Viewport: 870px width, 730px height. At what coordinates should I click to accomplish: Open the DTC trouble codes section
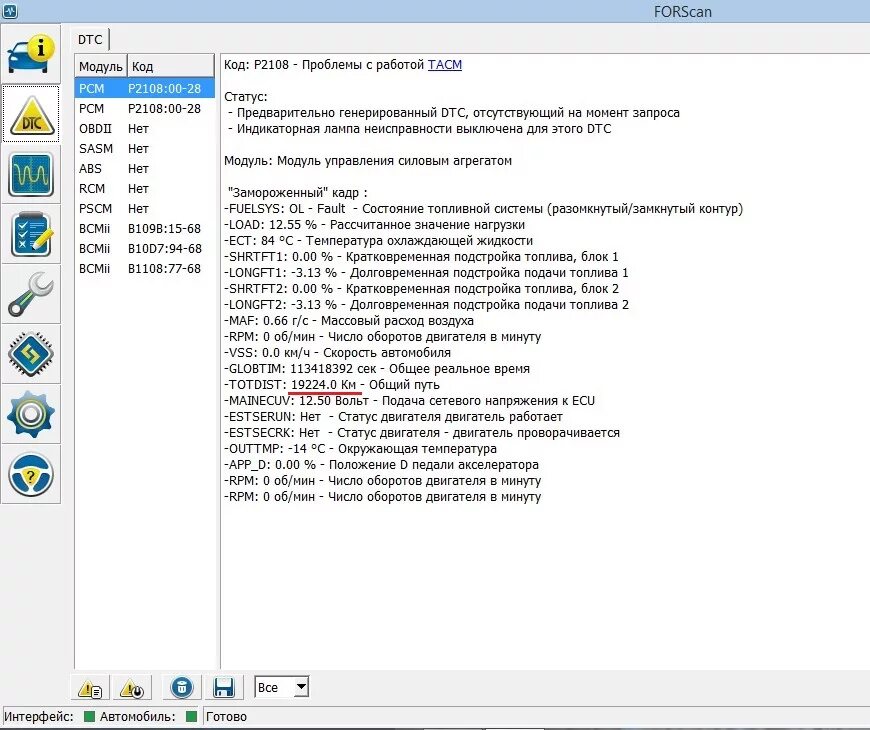pos(31,114)
